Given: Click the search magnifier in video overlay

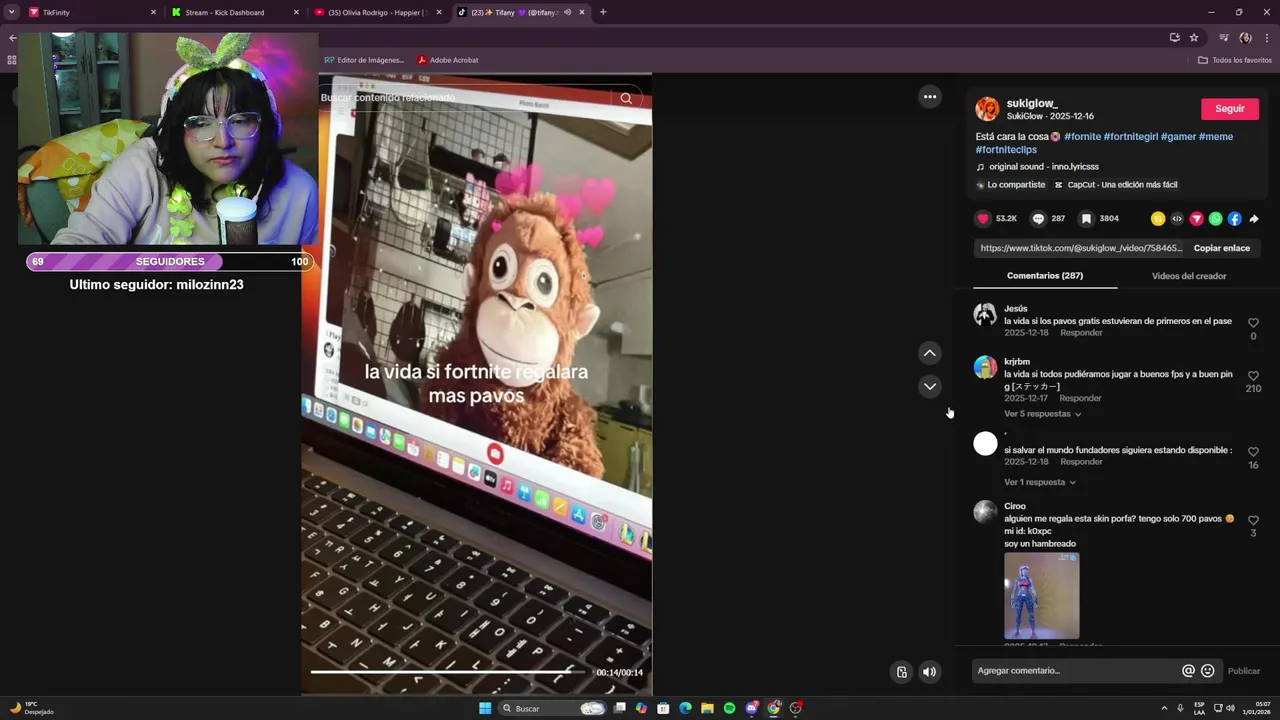Looking at the screenshot, I should pyautogui.click(x=626, y=98).
